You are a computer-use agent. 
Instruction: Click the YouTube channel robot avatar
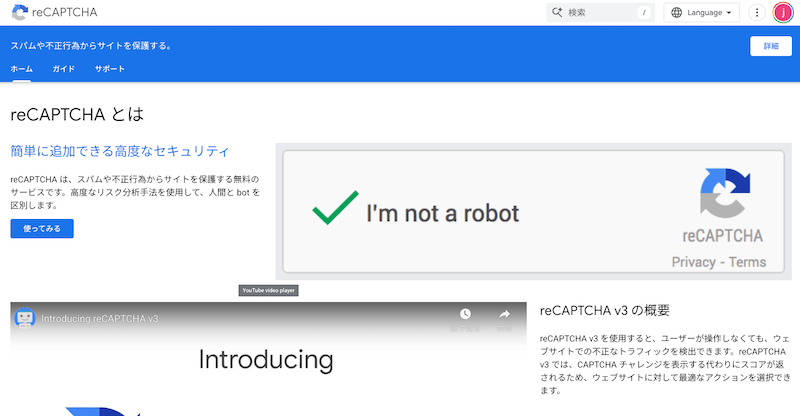[x=24, y=318]
